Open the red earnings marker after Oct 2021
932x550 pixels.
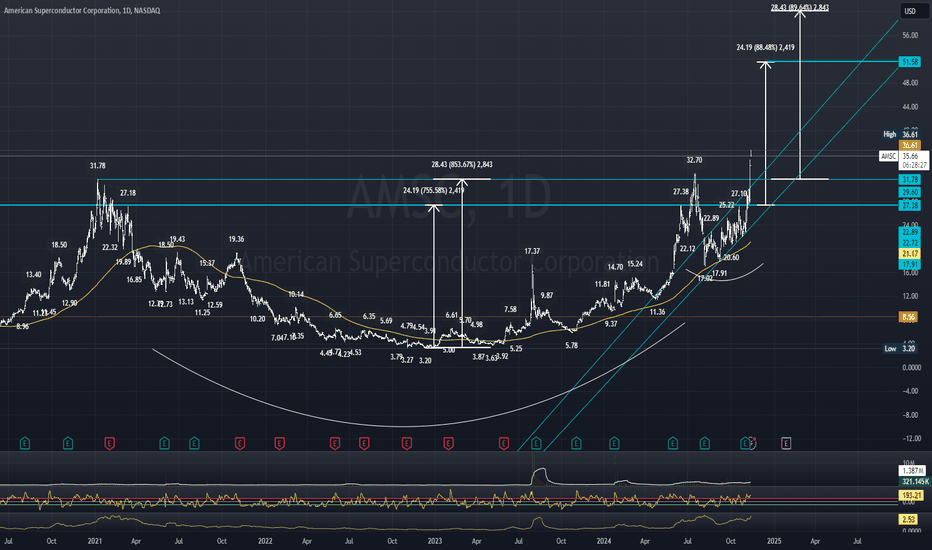[x=240, y=443]
